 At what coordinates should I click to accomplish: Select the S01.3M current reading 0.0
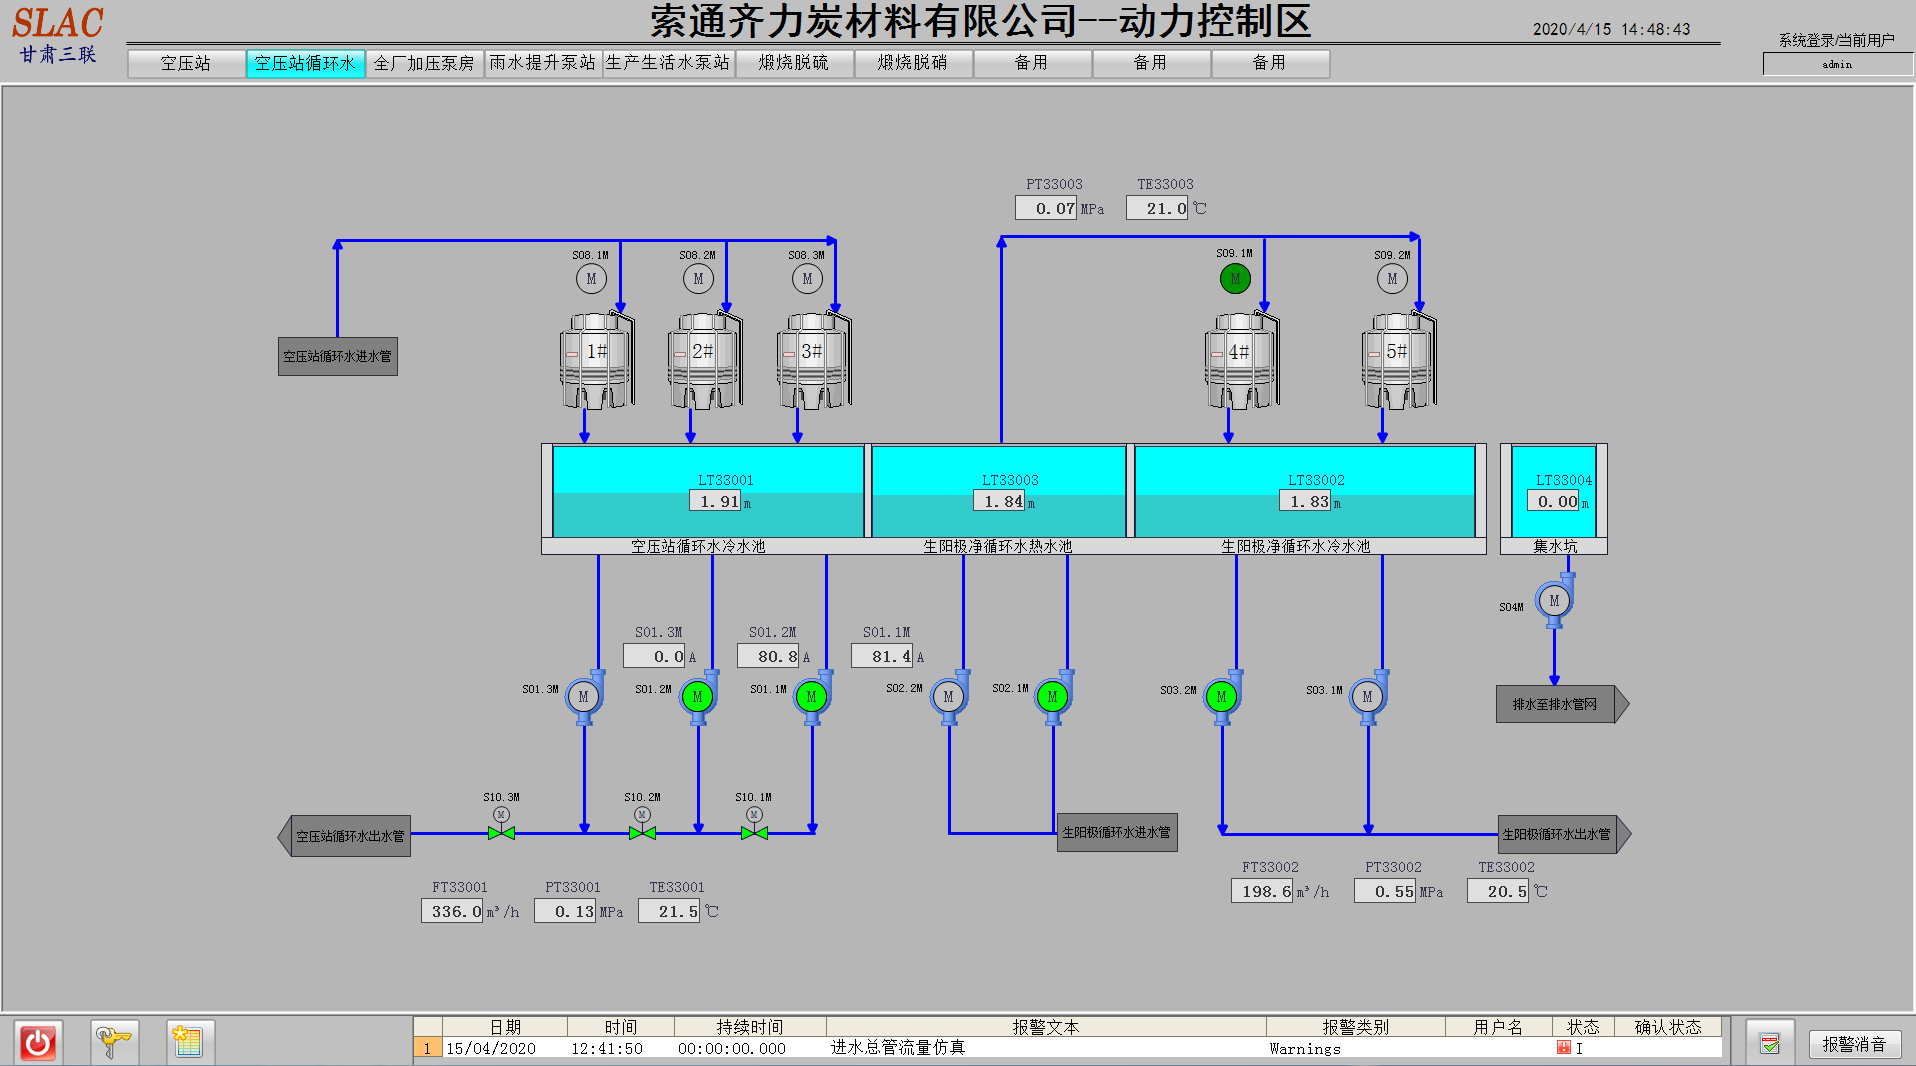(x=655, y=656)
